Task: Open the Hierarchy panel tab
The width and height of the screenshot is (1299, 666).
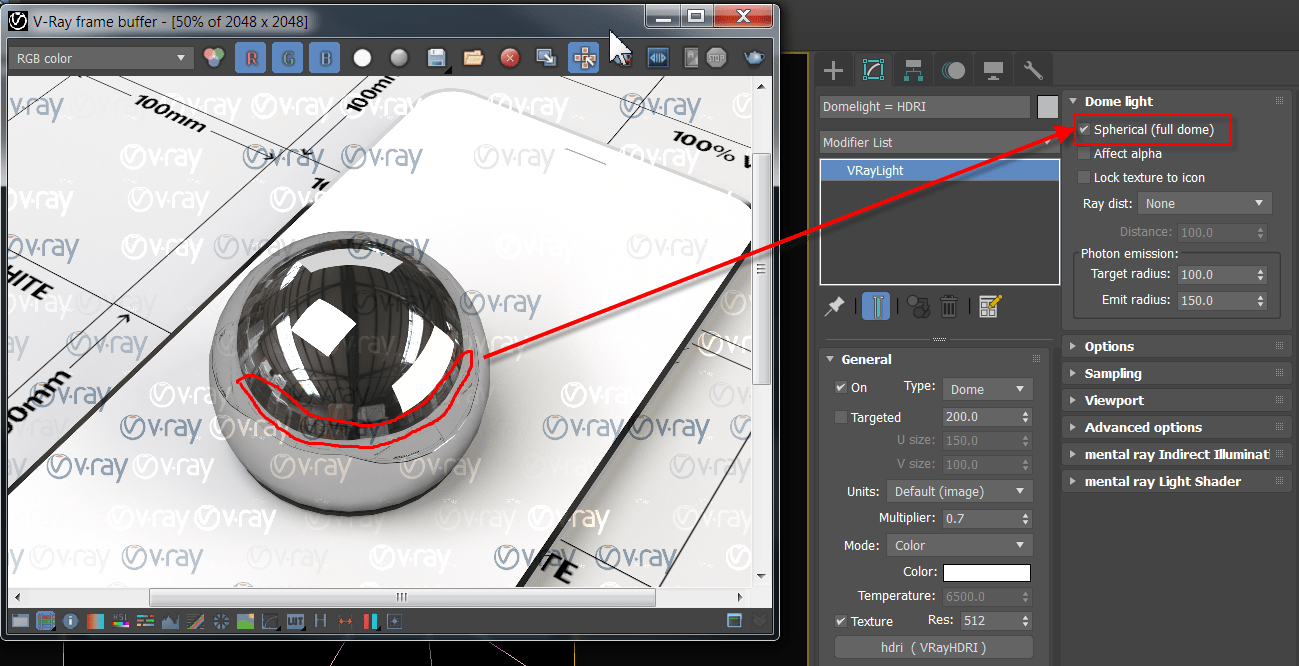Action: click(x=913, y=70)
